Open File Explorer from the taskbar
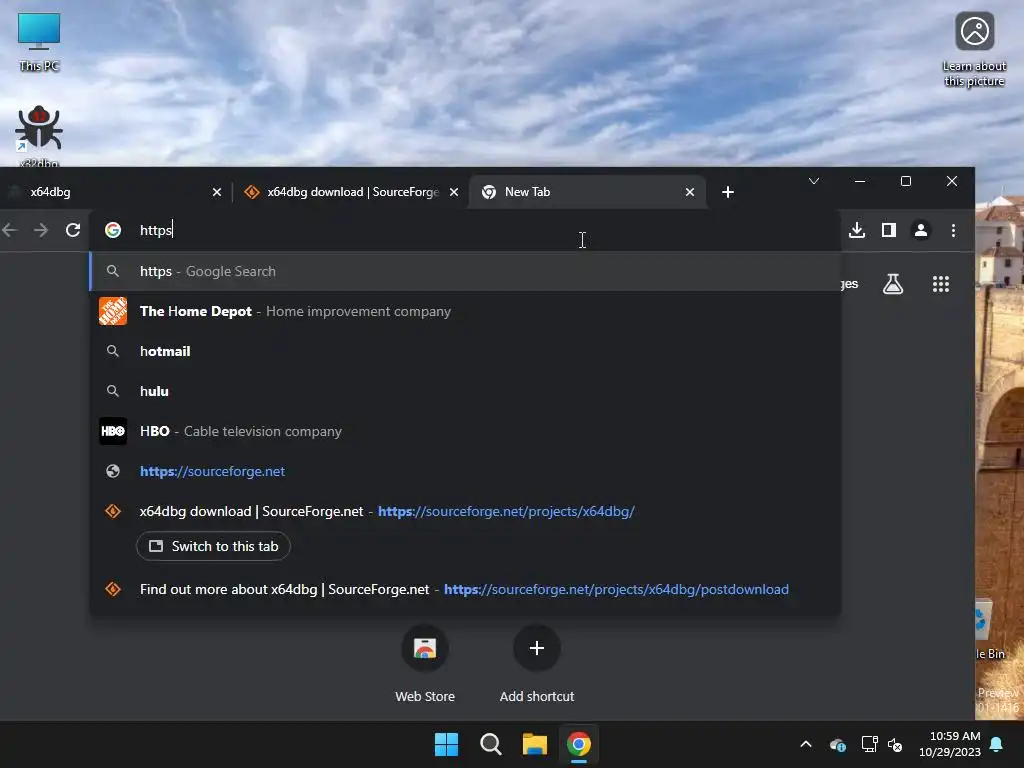The image size is (1024, 768). tap(534, 744)
